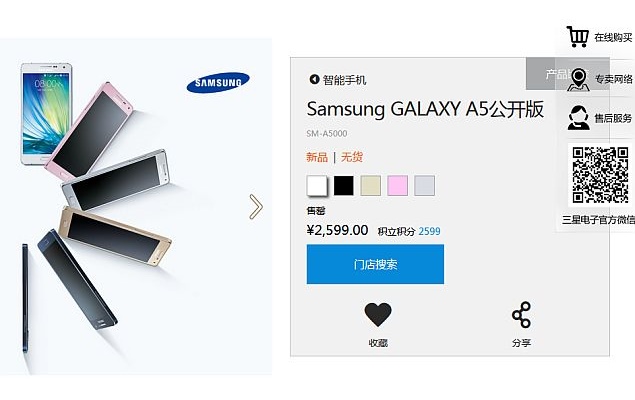Select the white color swatch
635x400 pixels.
[x=317, y=185]
